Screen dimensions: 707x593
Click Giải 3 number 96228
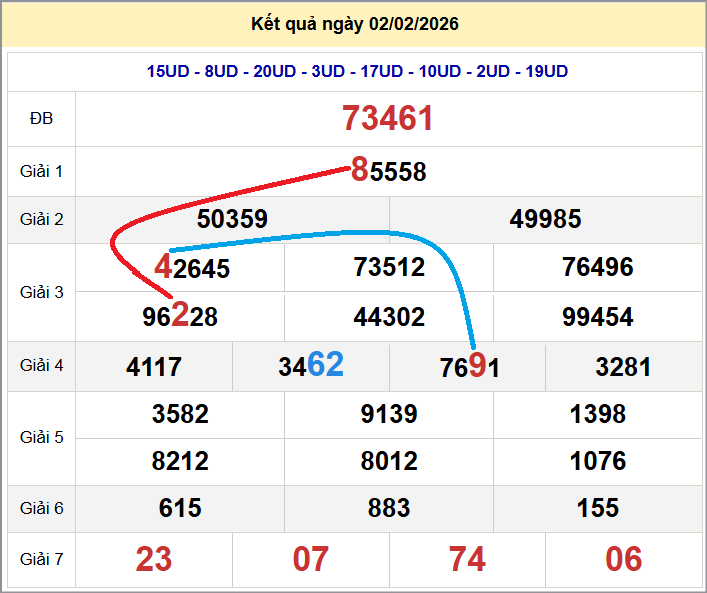[180, 317]
